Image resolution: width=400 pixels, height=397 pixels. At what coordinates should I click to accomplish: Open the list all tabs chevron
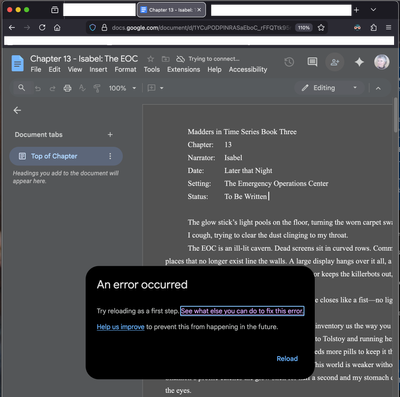click(373, 10)
